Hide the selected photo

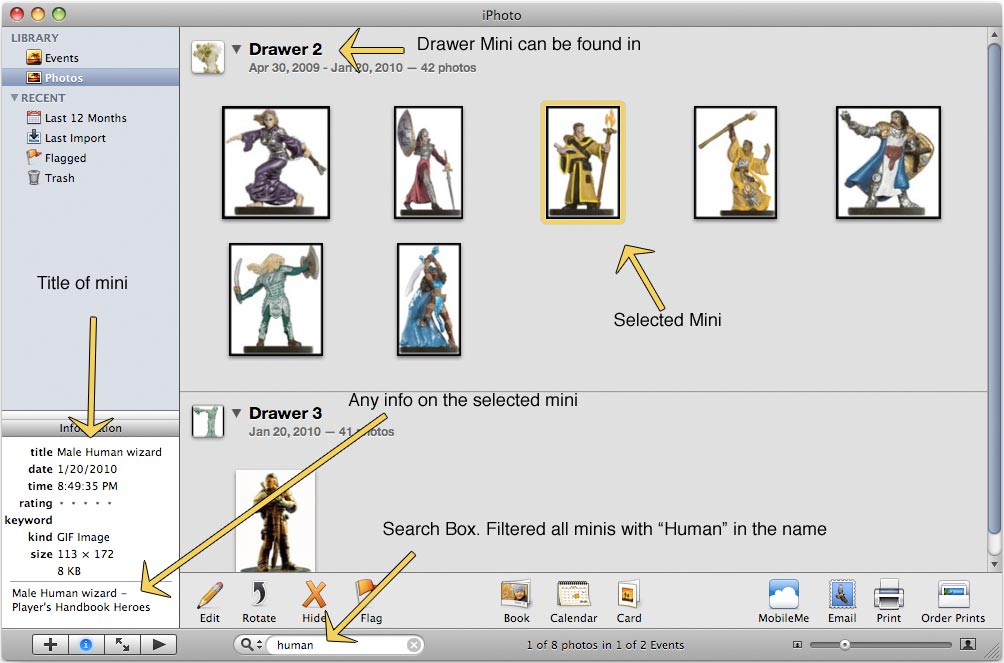tap(314, 602)
